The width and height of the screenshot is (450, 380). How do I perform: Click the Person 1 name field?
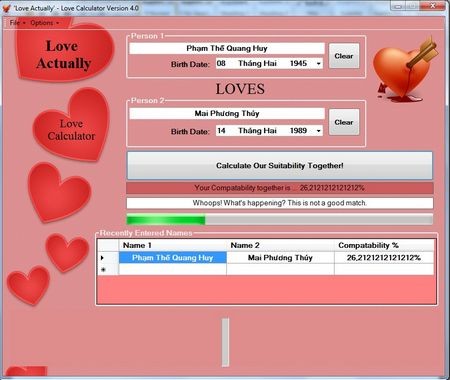[227, 48]
